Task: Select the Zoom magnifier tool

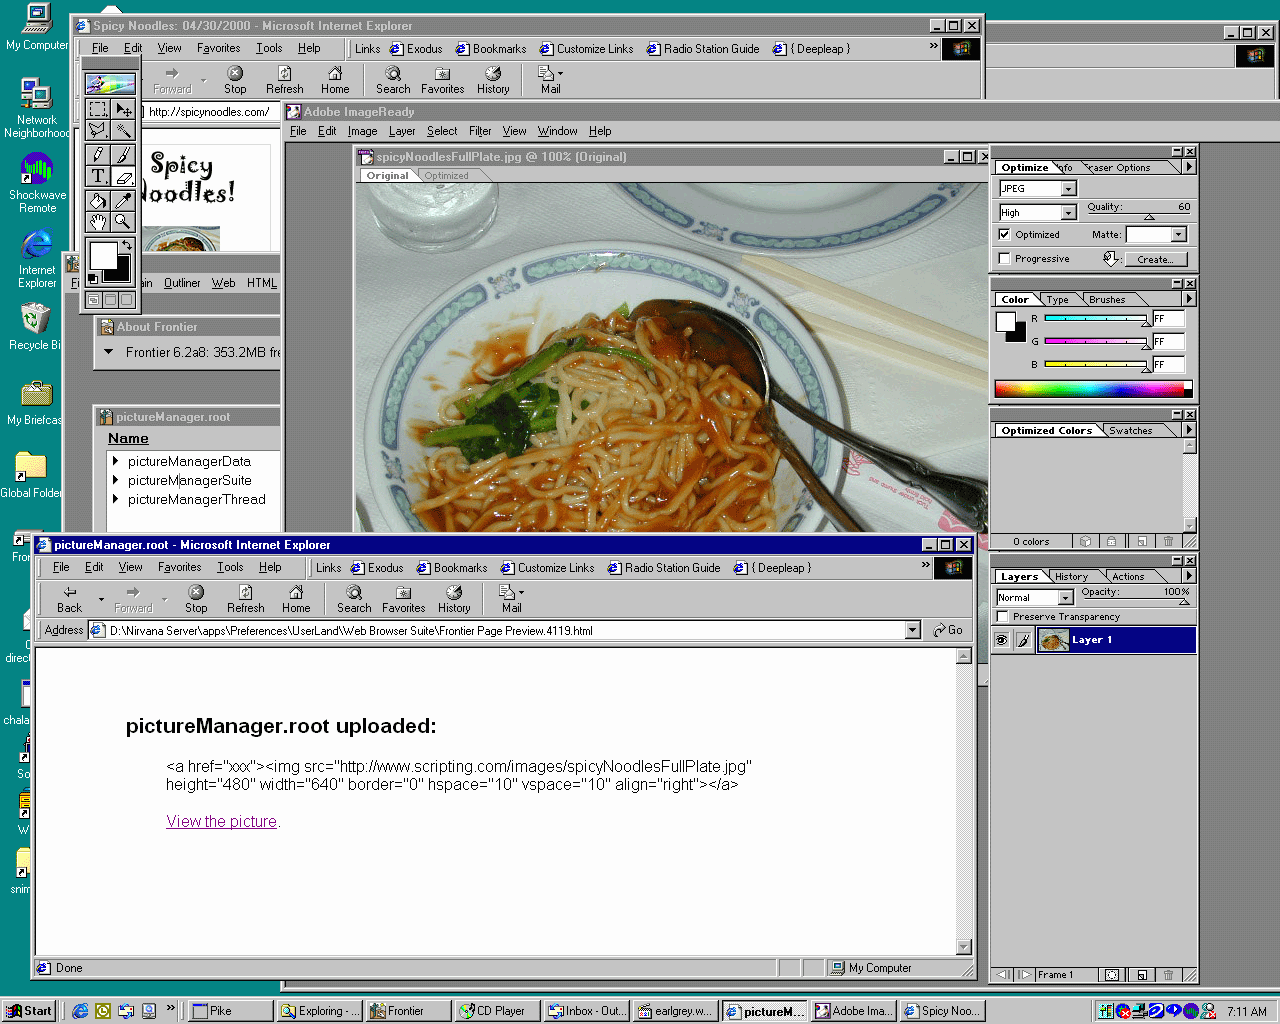Action: point(123,222)
